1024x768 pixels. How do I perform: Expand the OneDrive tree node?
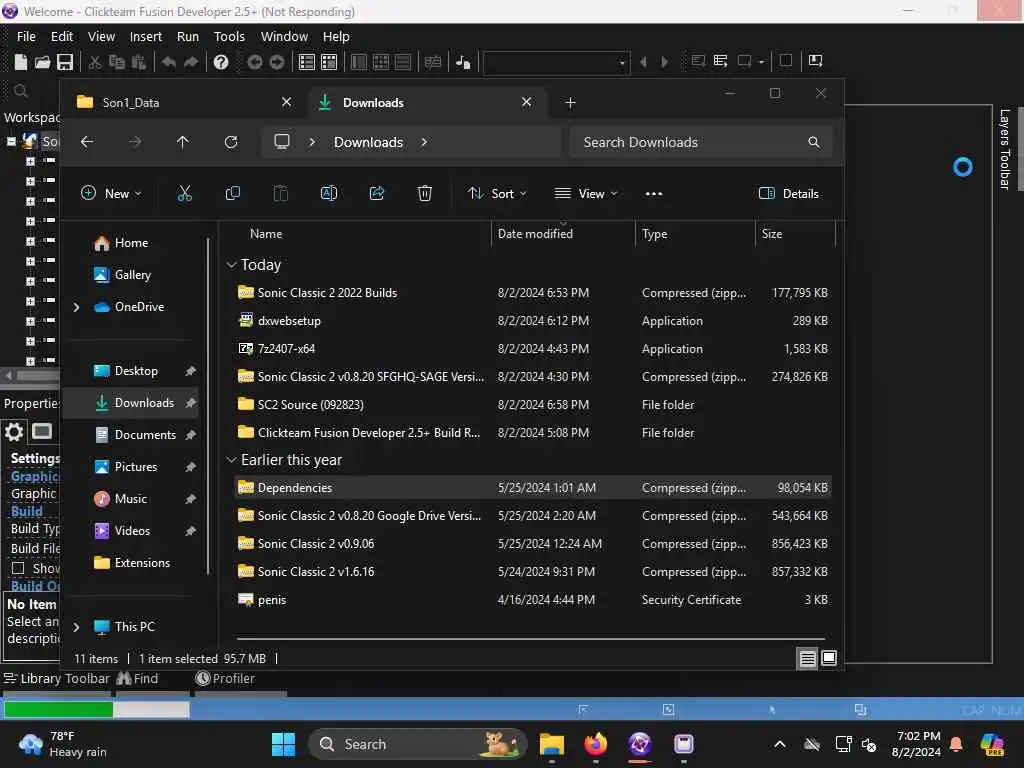pos(76,307)
